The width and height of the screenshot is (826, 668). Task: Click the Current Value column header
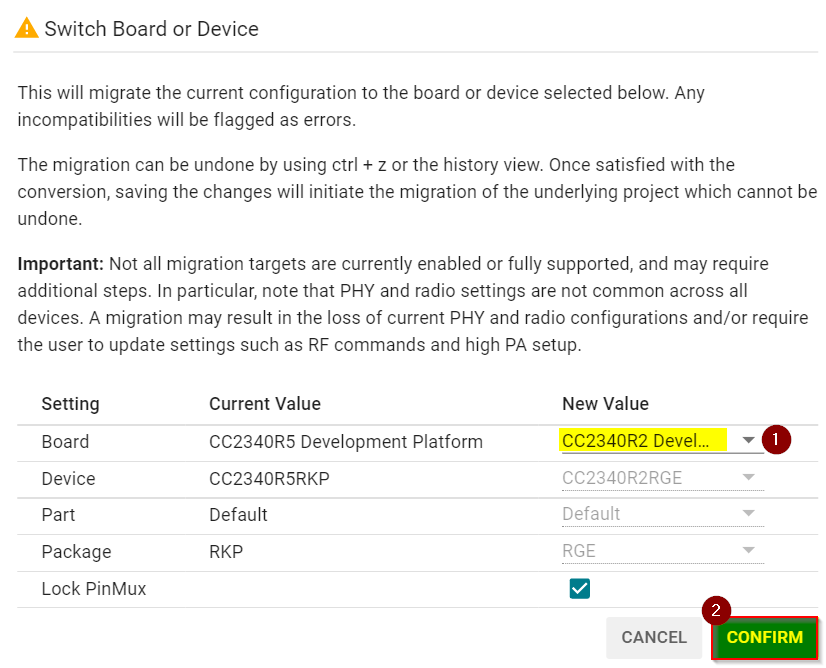click(x=265, y=404)
